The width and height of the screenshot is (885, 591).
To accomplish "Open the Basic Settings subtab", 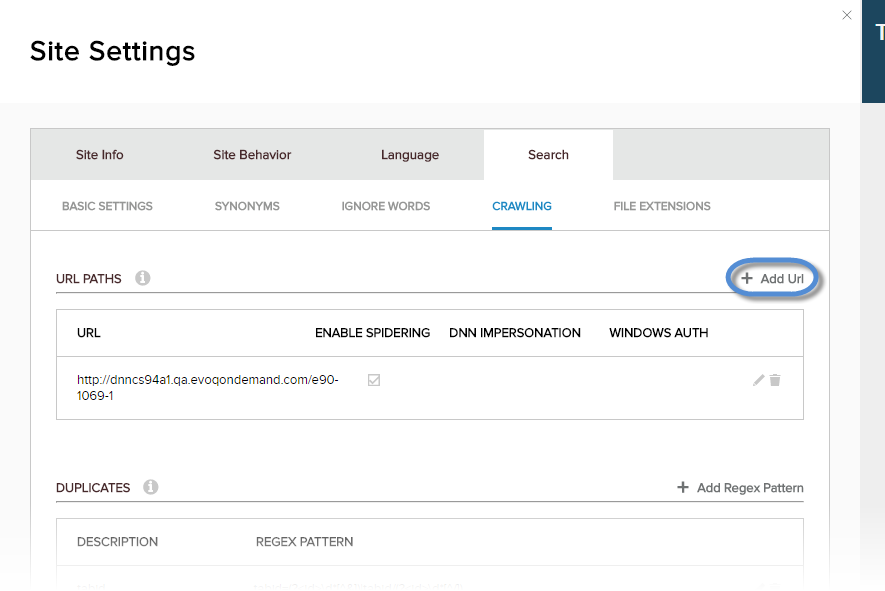I will pos(107,206).
